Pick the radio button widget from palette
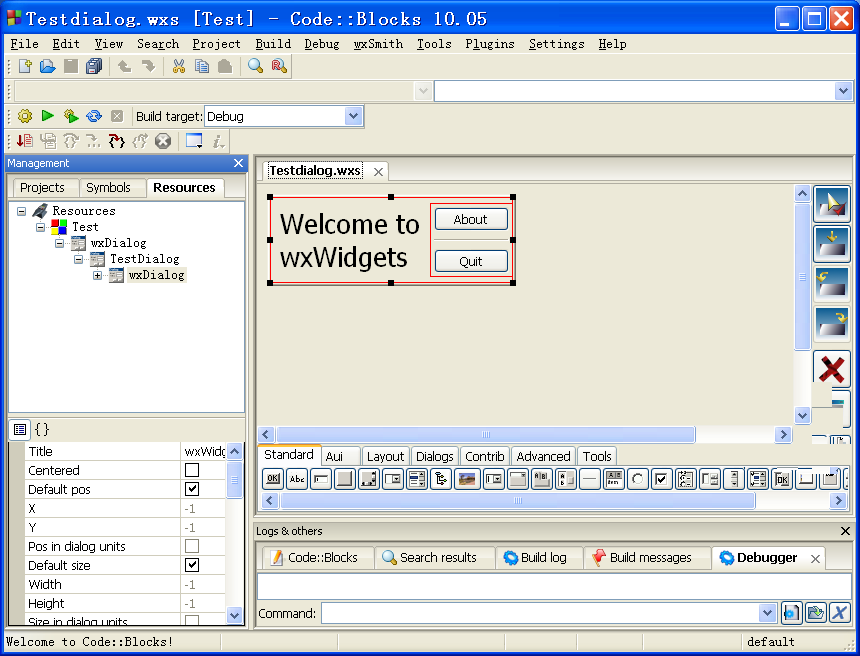Screen dimensions: 860x656 pos(637,479)
